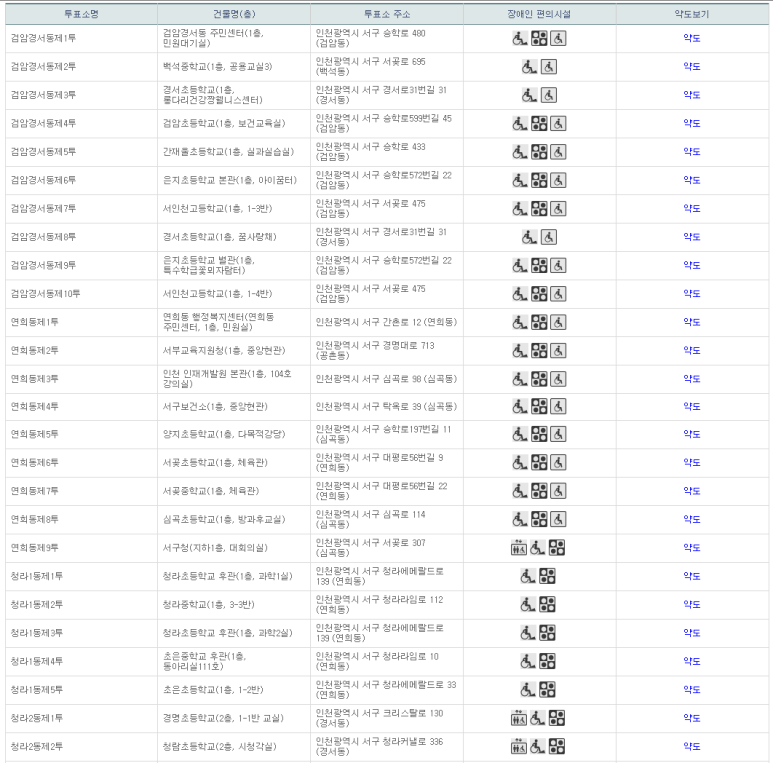Click tactile block icon in 검암경서동제1투 row
This screenshot has width=773, height=763.
(x=539, y=38)
